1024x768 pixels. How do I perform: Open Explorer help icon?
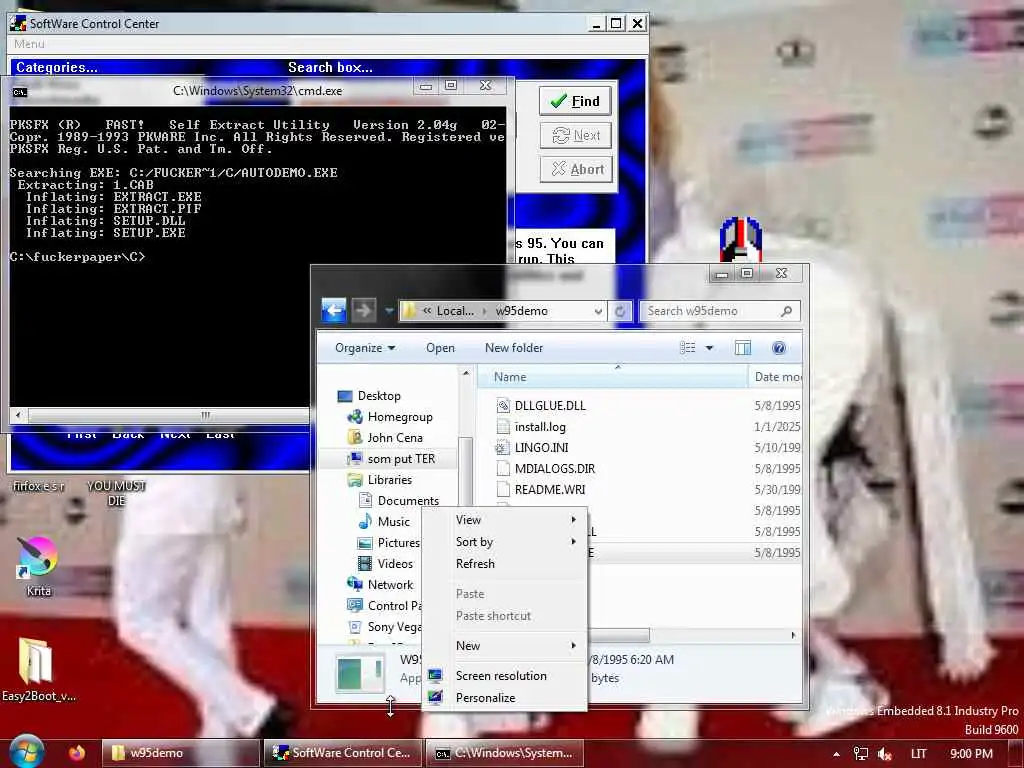778,348
